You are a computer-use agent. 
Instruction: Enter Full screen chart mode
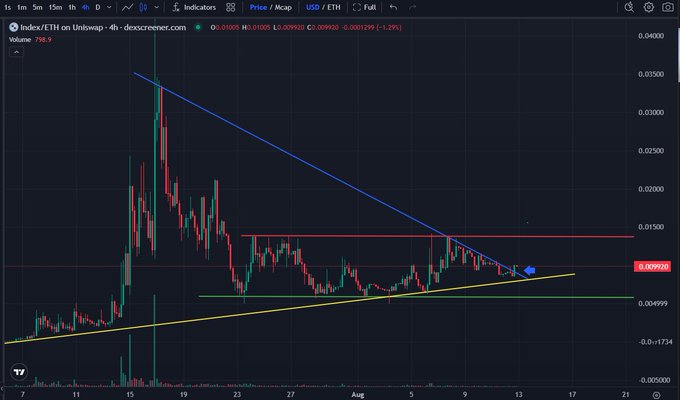[x=364, y=7]
